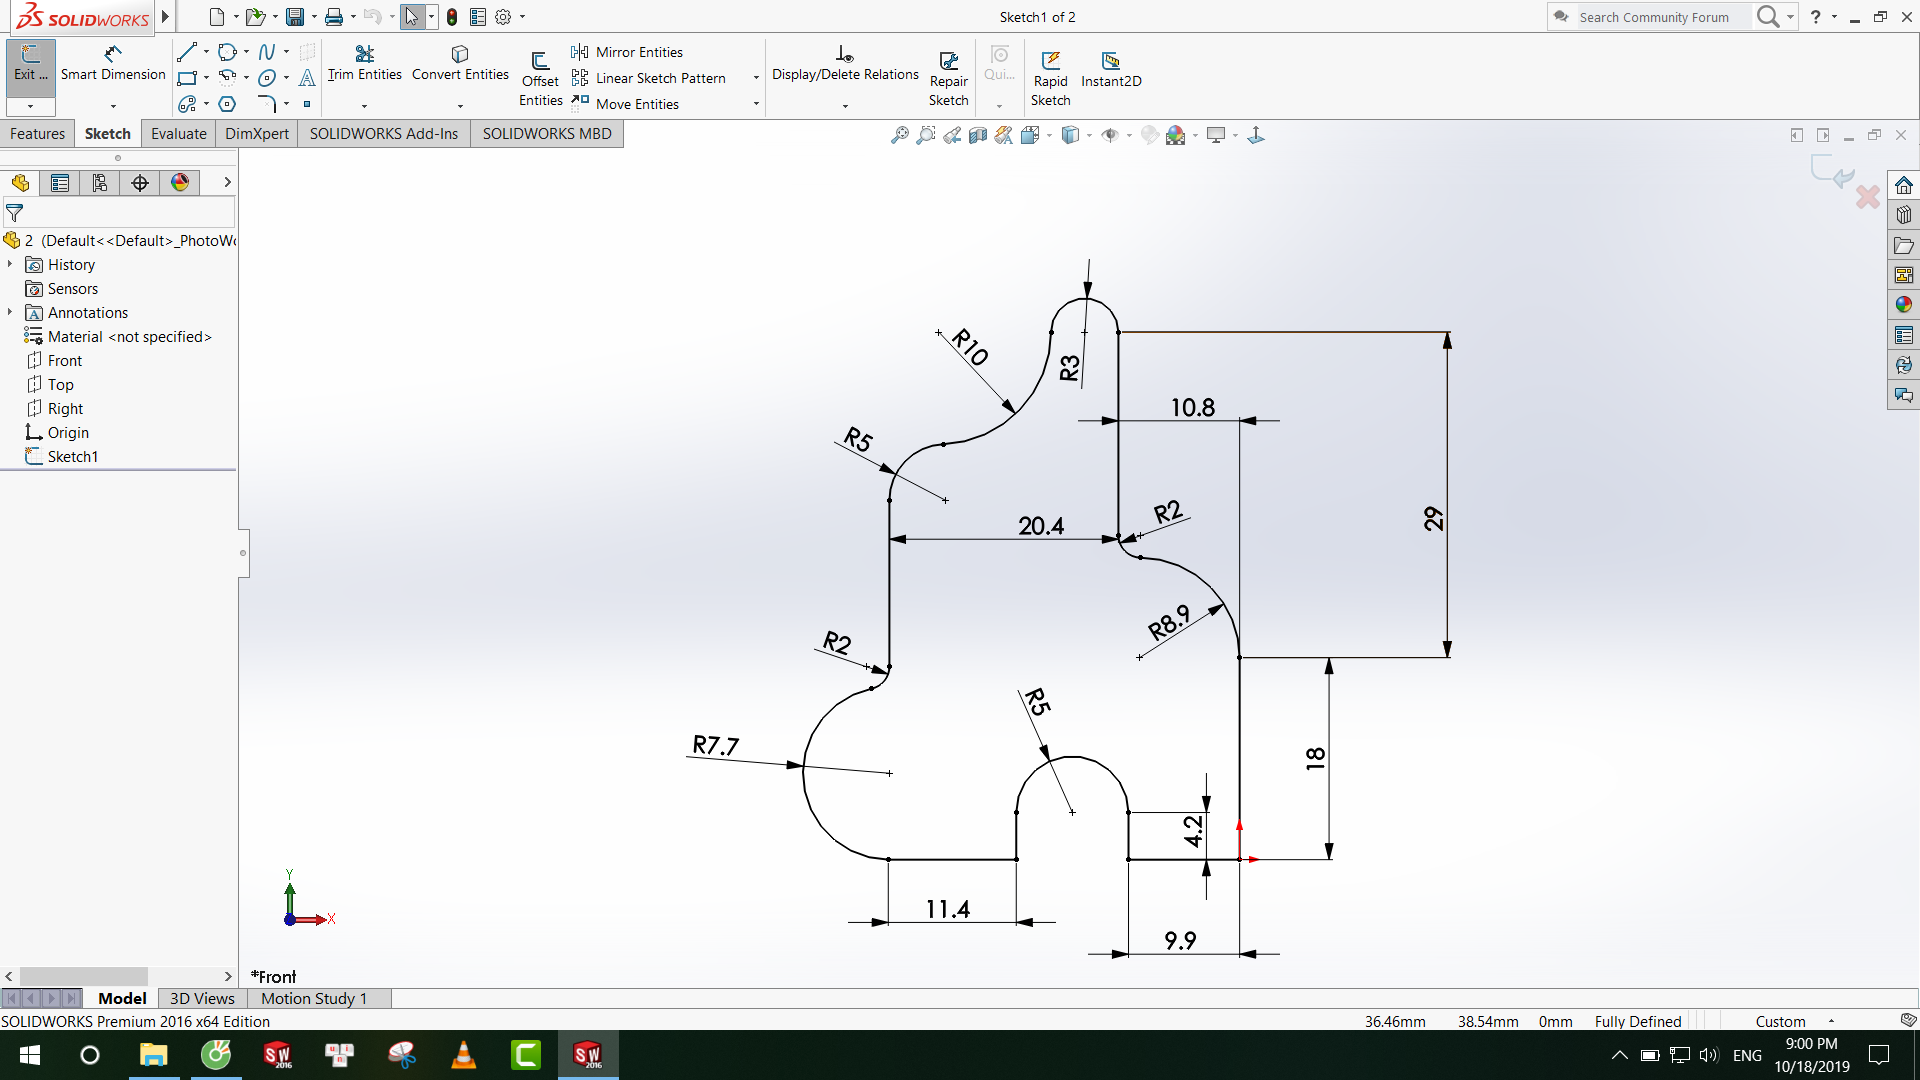
Task: Click Smart Dimension tool
Action: 113,63
